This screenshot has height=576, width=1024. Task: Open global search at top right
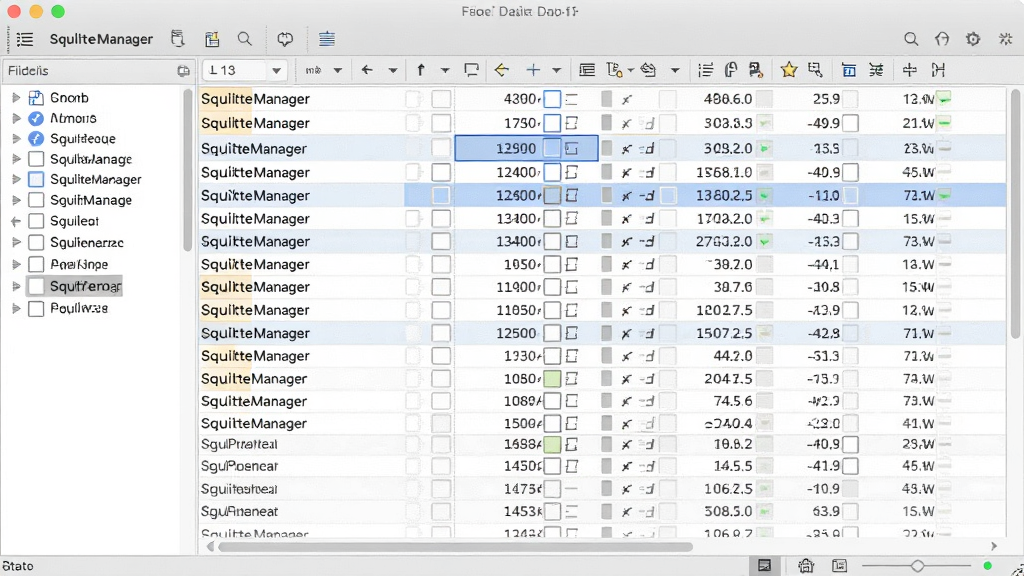[x=911, y=39]
